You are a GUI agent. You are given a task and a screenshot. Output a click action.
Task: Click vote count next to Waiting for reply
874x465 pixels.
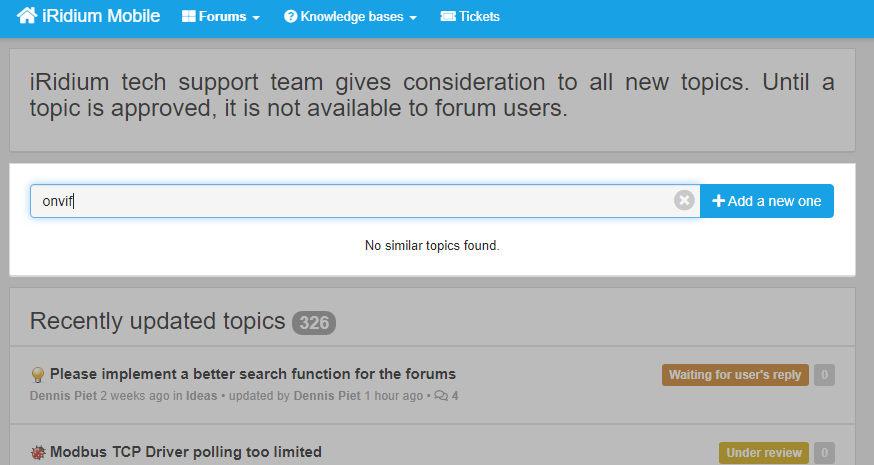point(824,375)
